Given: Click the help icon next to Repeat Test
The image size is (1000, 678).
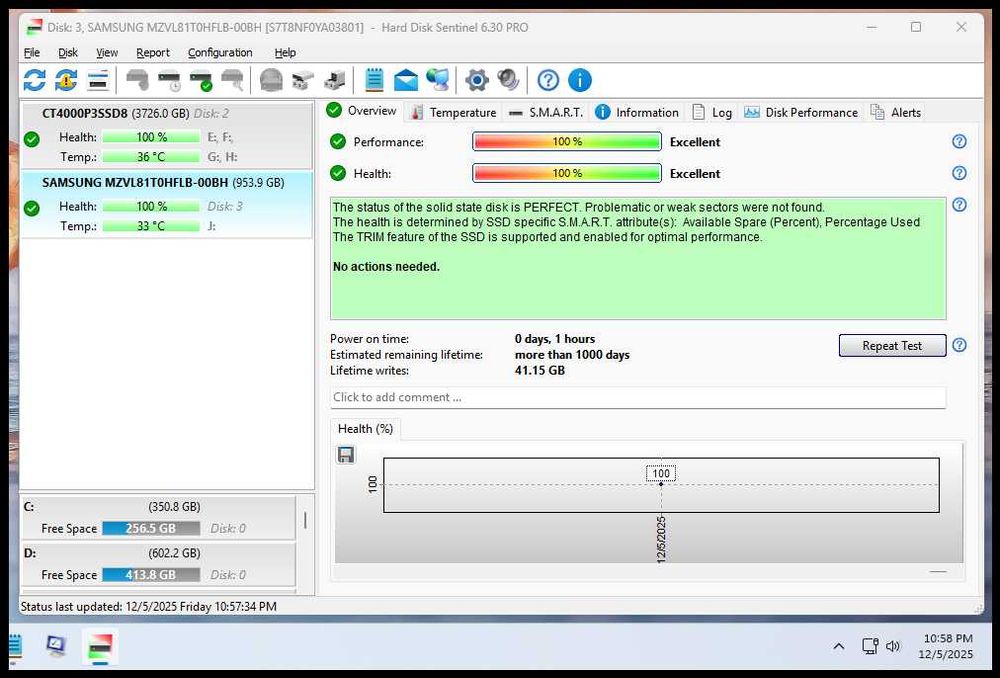Looking at the screenshot, I should [959, 345].
